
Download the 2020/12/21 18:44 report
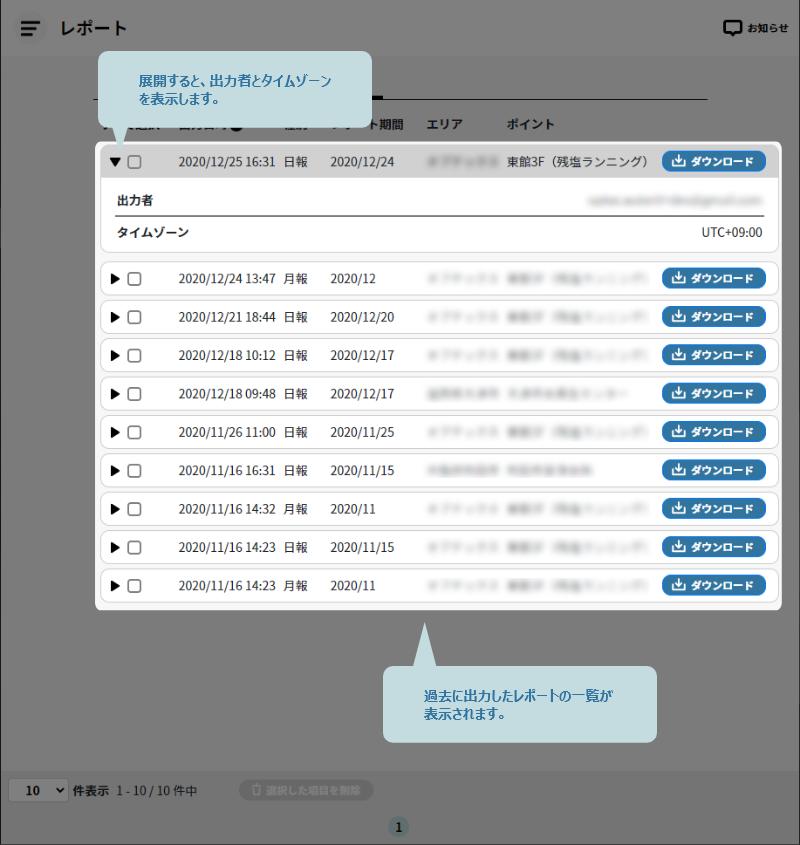coord(713,316)
